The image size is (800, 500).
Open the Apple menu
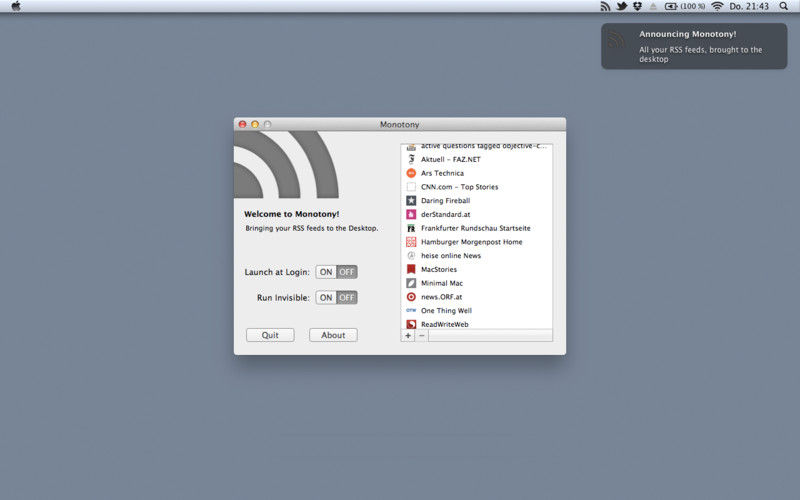pos(16,6)
